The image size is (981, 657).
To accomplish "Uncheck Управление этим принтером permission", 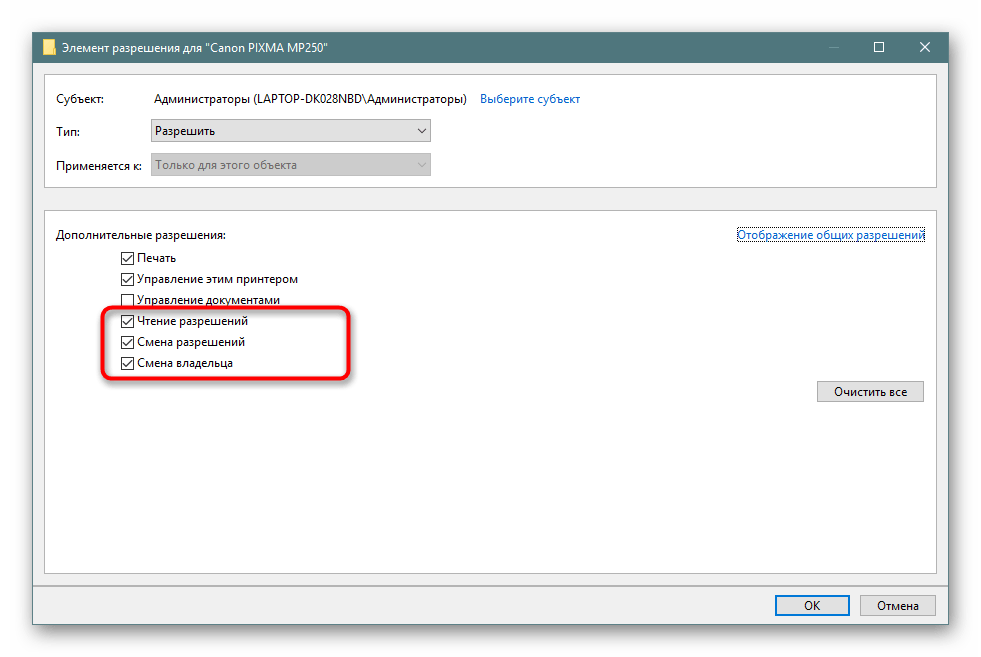I will (x=127, y=280).
